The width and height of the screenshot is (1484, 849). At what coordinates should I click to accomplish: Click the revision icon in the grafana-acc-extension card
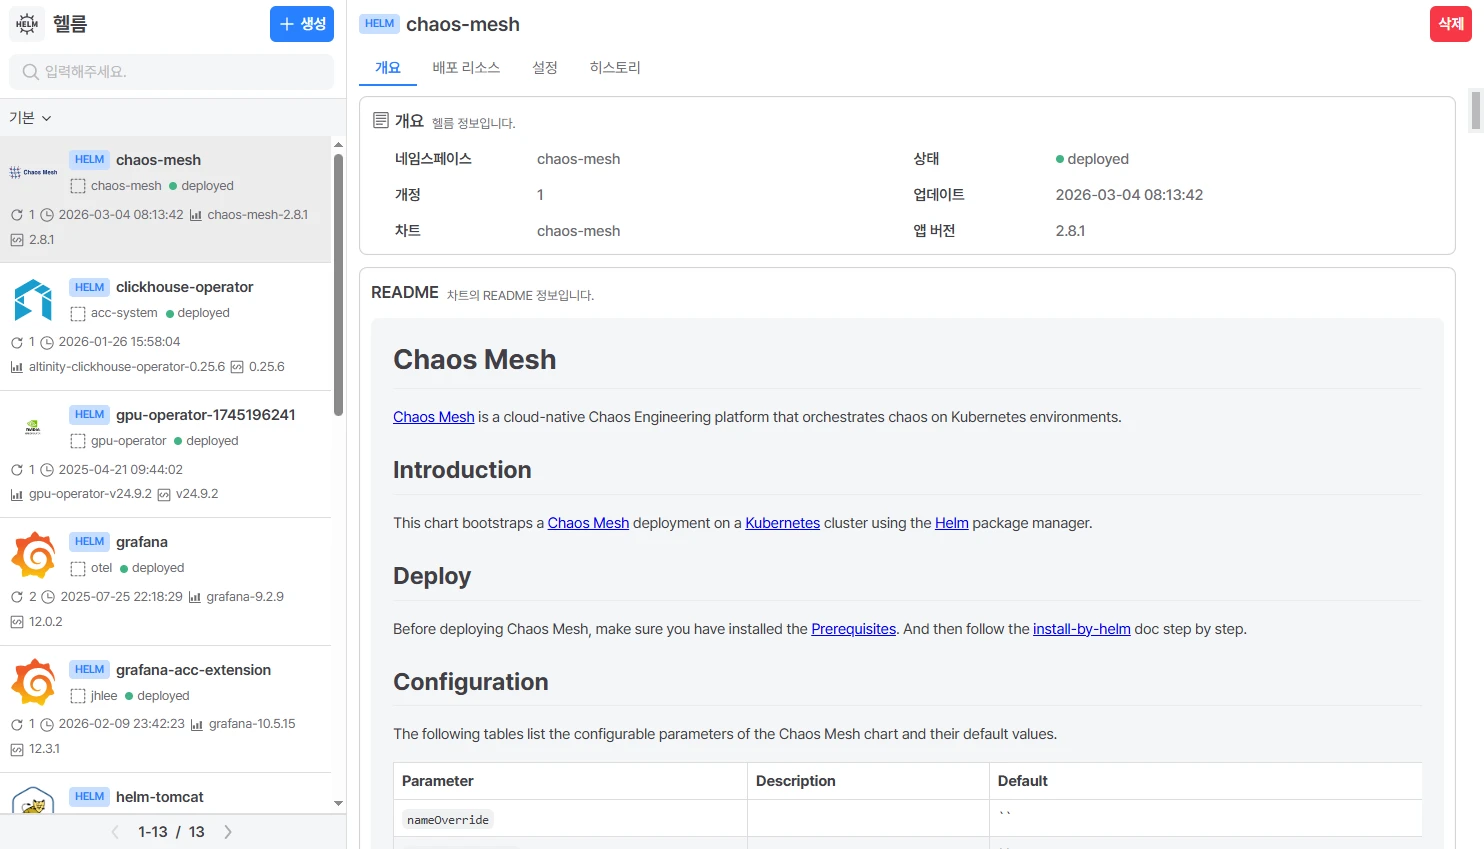point(16,724)
